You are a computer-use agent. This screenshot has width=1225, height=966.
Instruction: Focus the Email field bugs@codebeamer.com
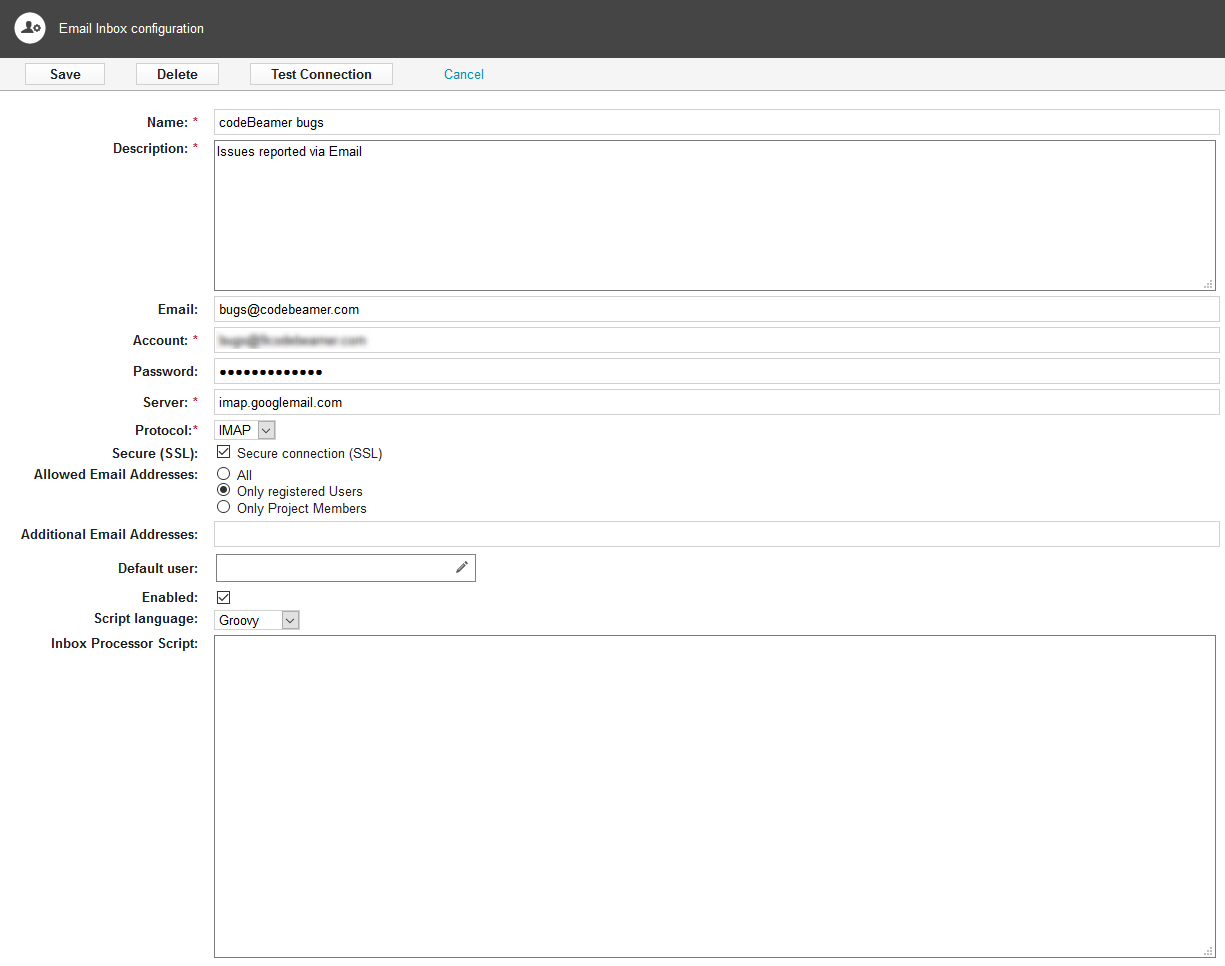[x=717, y=309]
